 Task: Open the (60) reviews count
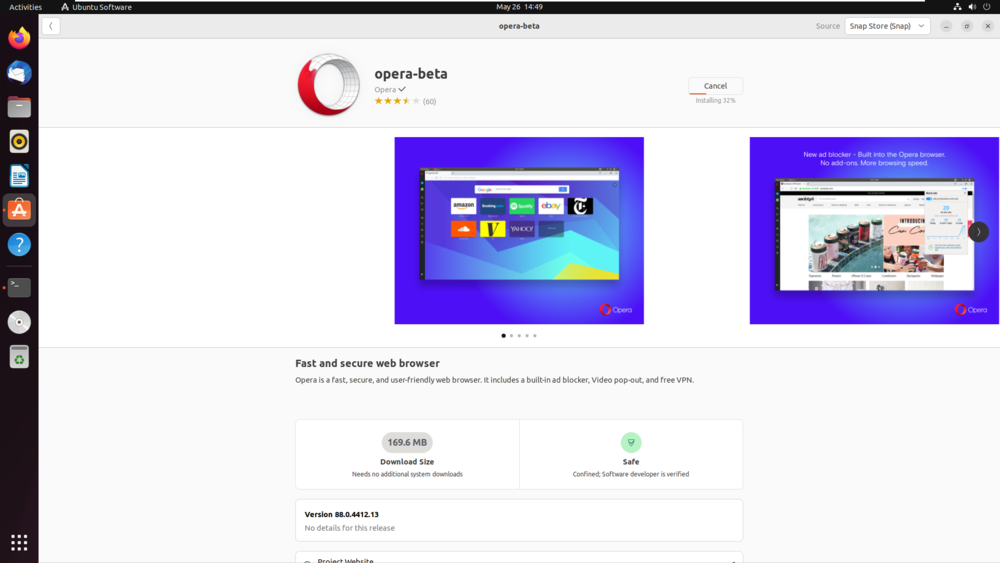tap(429, 101)
